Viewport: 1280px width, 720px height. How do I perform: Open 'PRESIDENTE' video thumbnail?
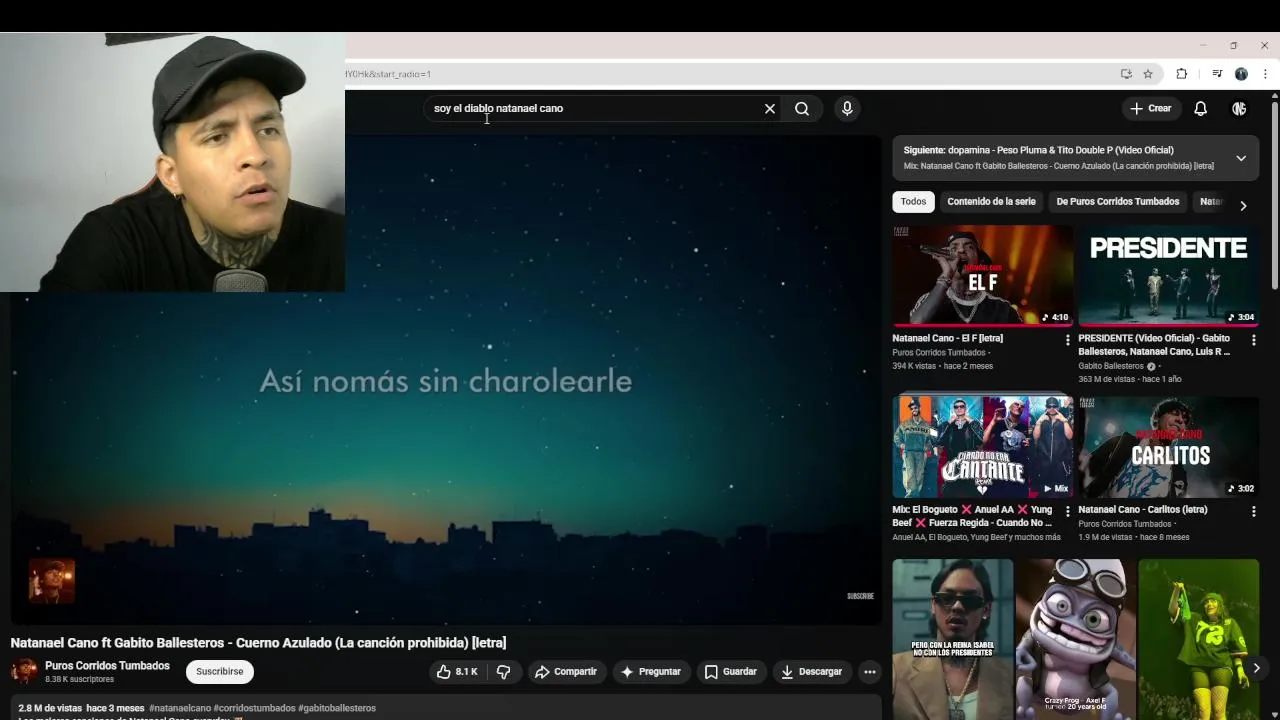coord(1168,276)
